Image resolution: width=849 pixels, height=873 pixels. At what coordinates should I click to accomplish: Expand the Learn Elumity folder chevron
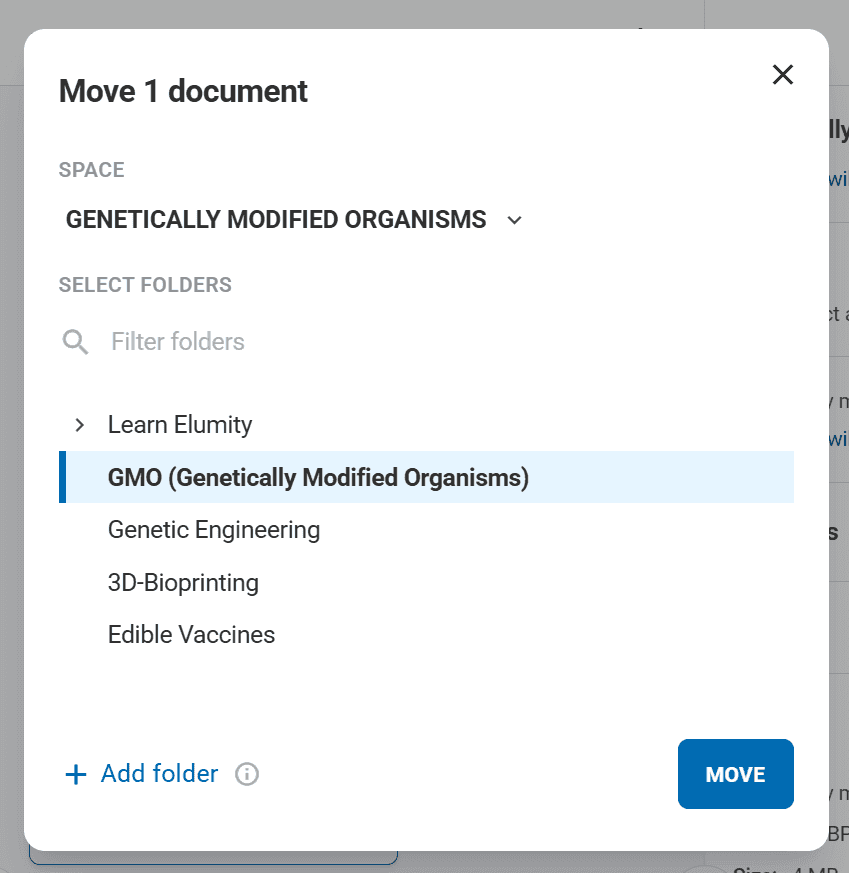click(x=80, y=425)
